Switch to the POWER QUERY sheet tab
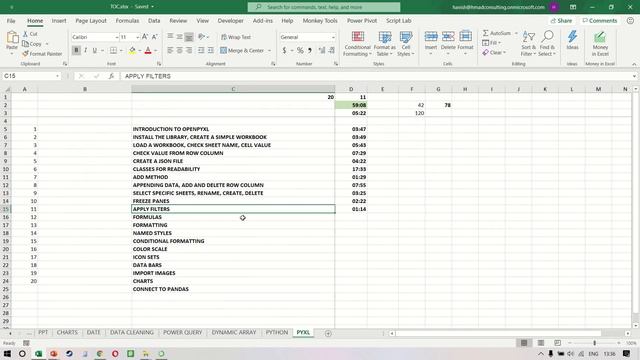The height and width of the screenshot is (360, 640). (182, 333)
